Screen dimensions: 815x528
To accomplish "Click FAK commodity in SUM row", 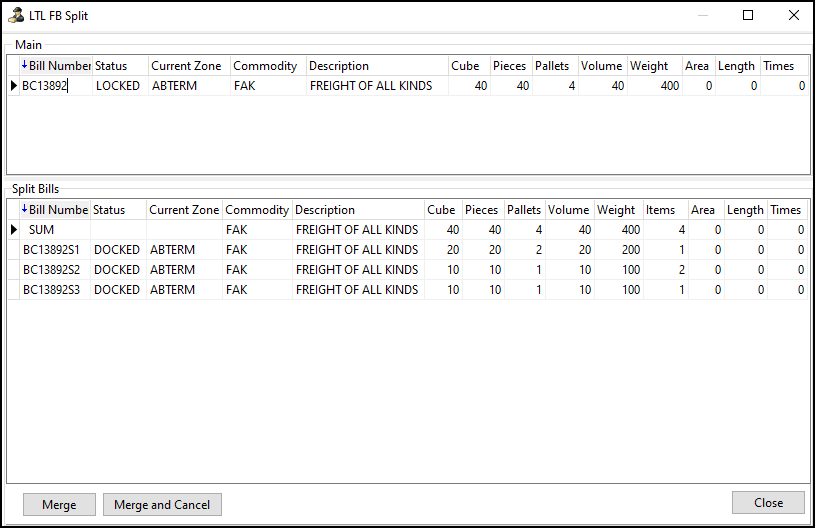I will [x=257, y=230].
